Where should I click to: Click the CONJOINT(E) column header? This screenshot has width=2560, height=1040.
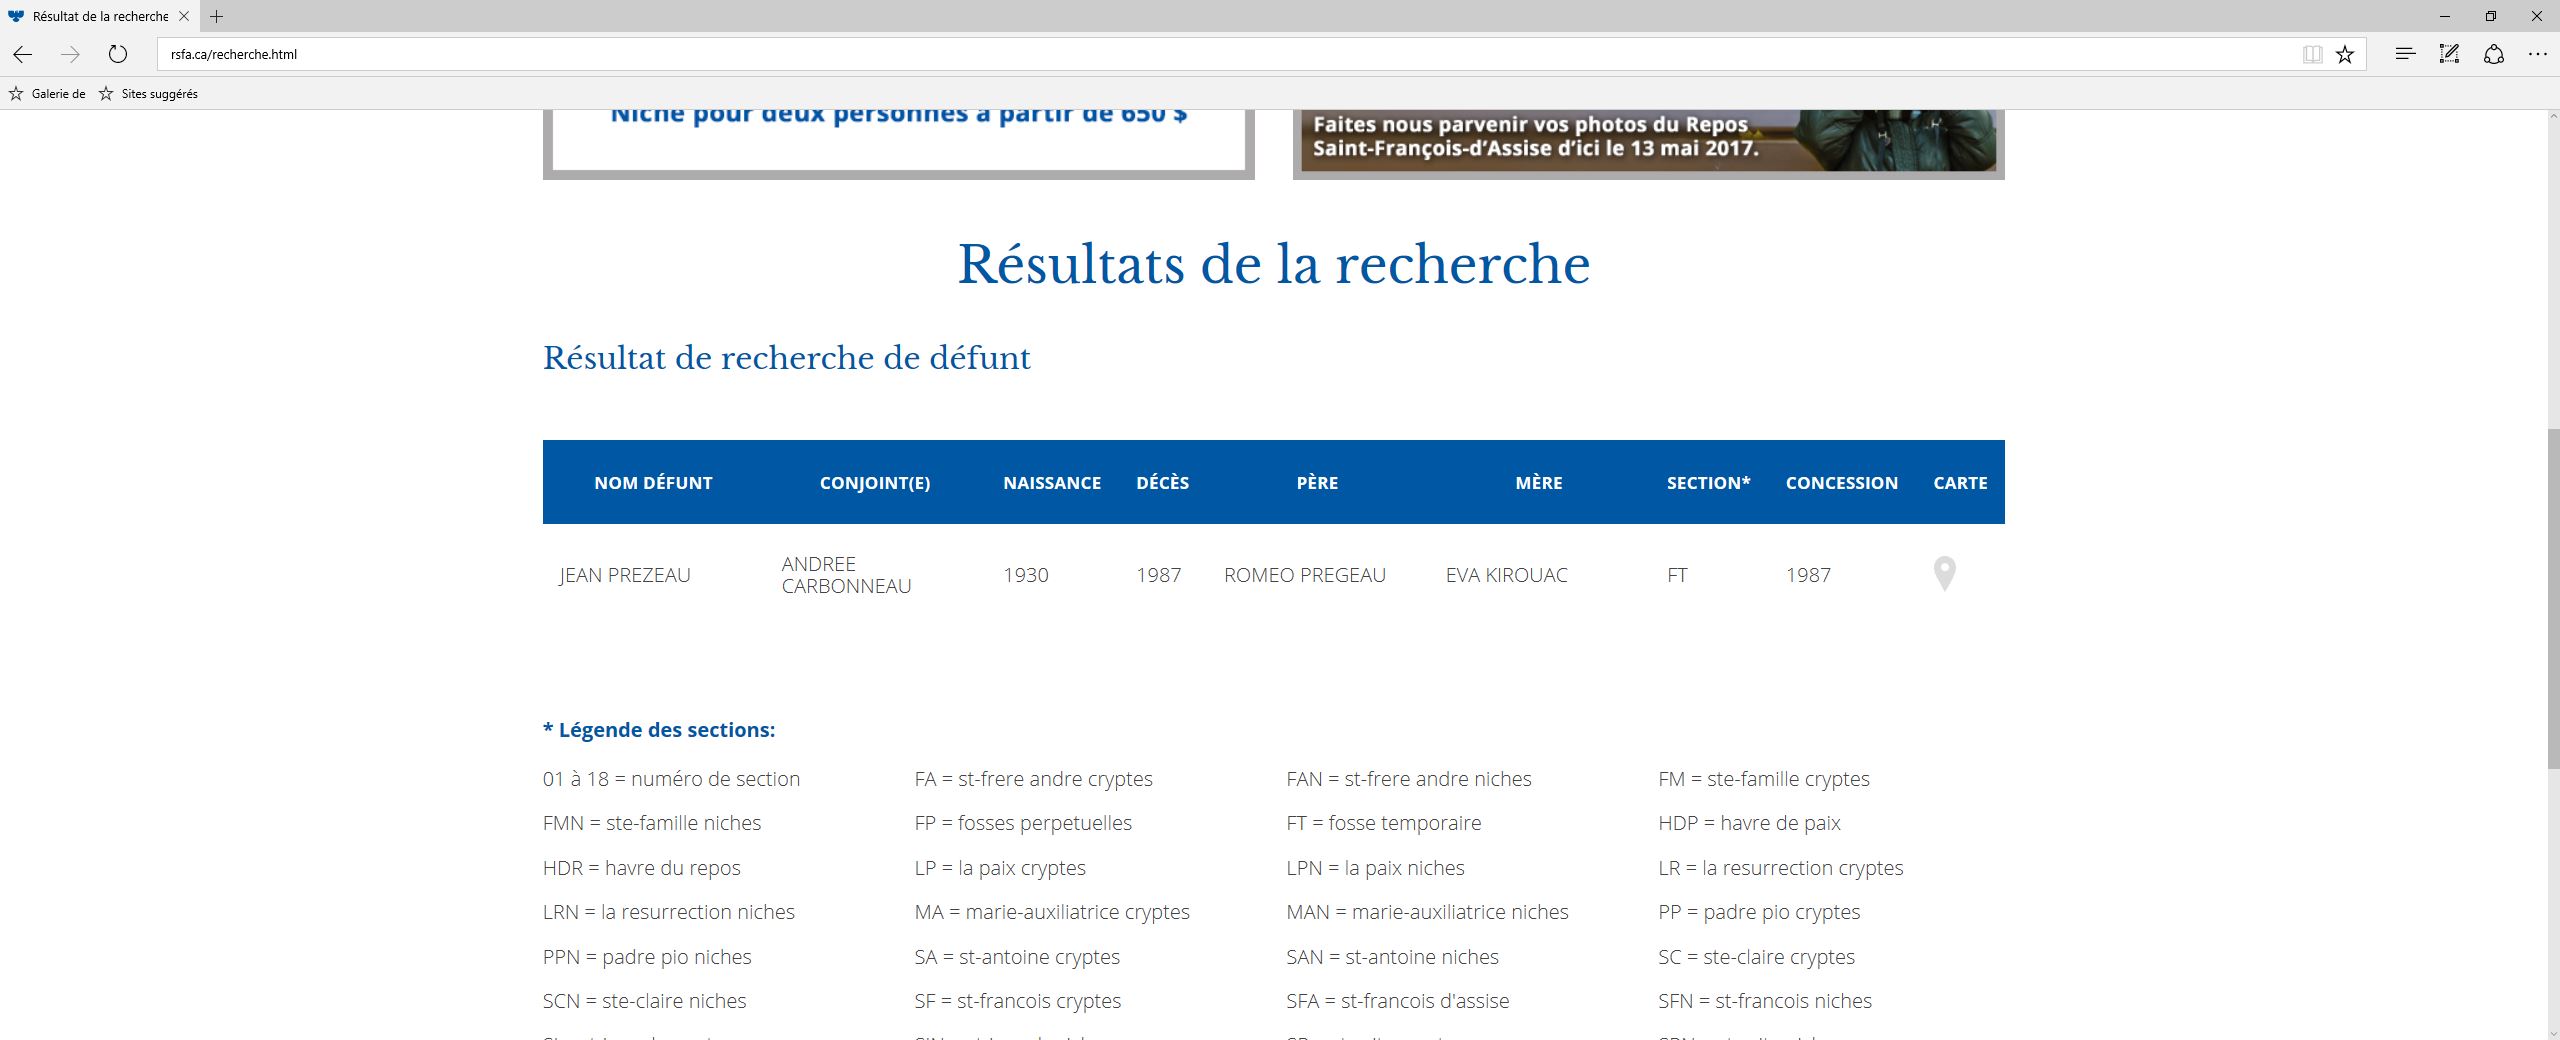[875, 483]
